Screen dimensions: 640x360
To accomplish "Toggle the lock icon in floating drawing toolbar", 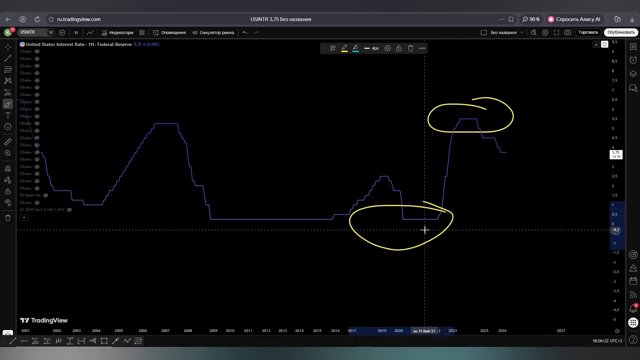I will [x=399, y=48].
